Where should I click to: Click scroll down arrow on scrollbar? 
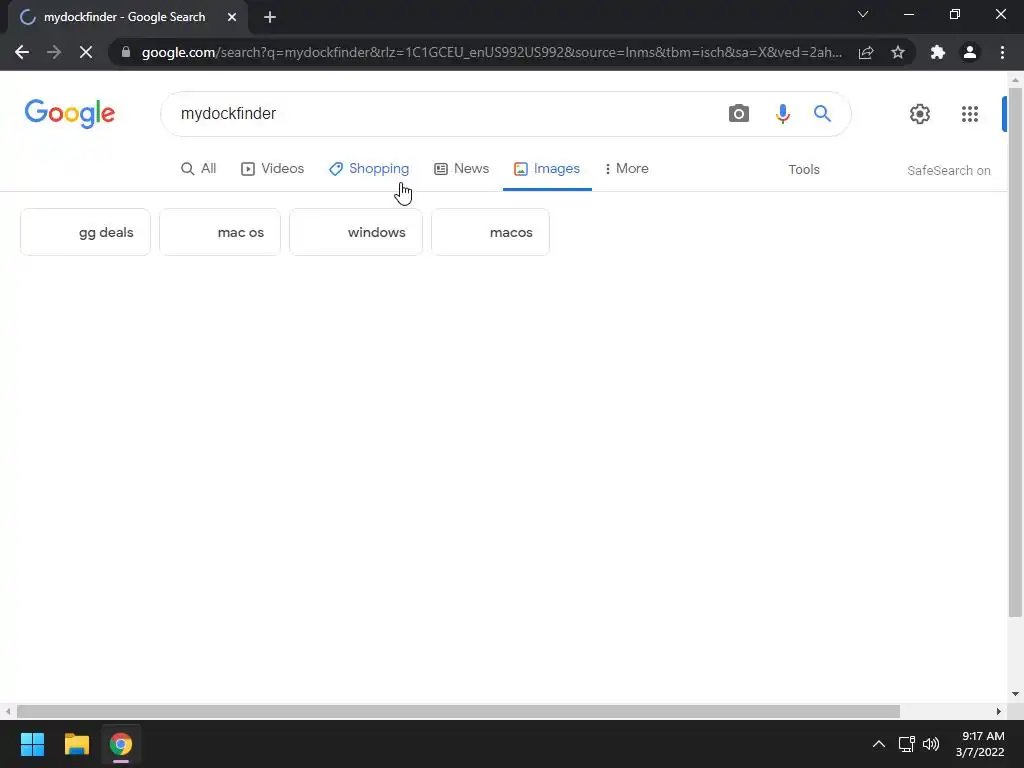(1015, 694)
